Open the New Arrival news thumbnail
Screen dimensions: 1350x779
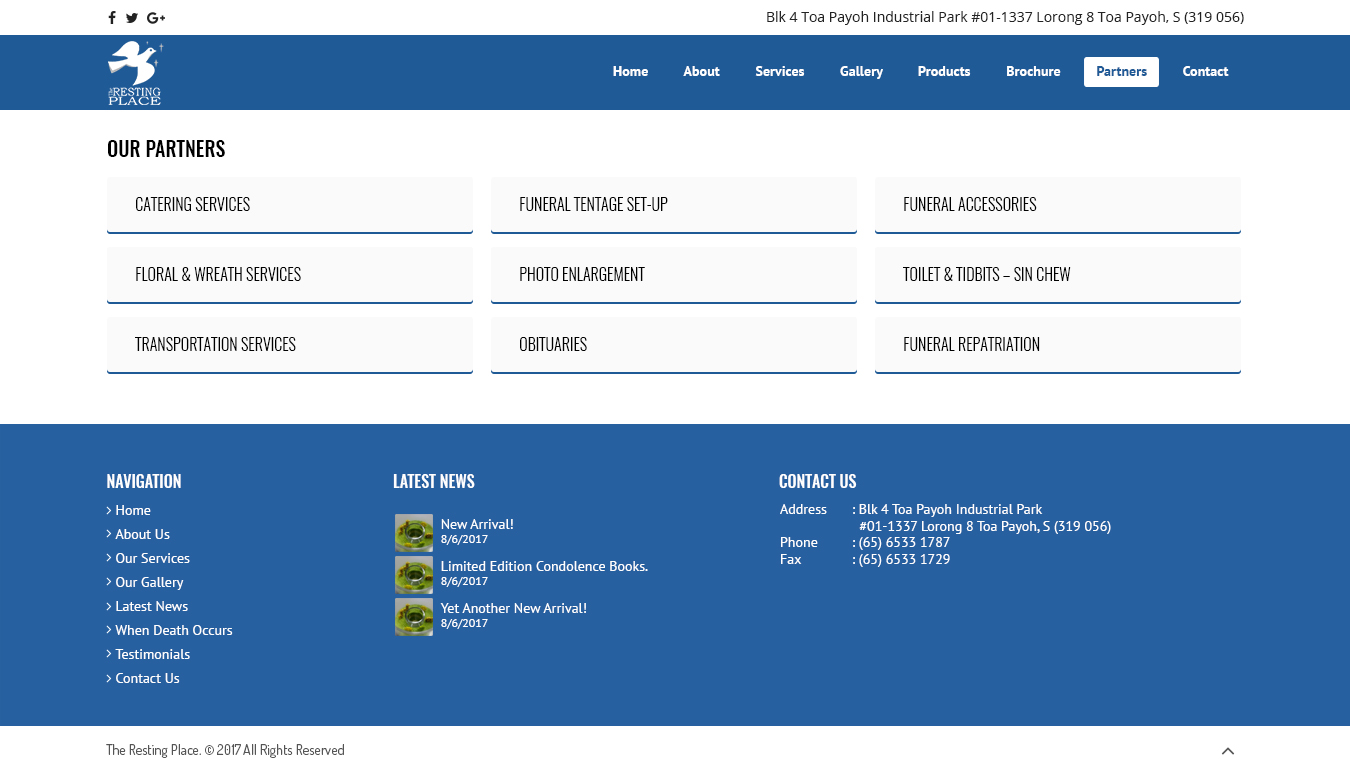[x=414, y=533]
